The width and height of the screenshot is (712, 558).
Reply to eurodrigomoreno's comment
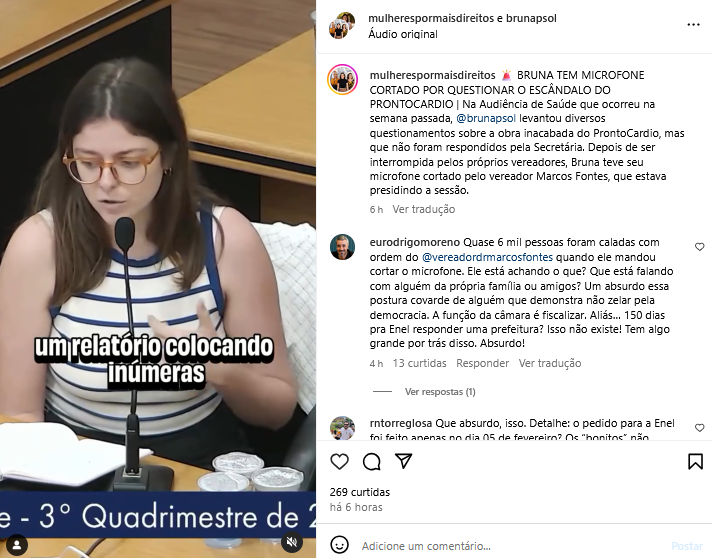tap(482, 363)
